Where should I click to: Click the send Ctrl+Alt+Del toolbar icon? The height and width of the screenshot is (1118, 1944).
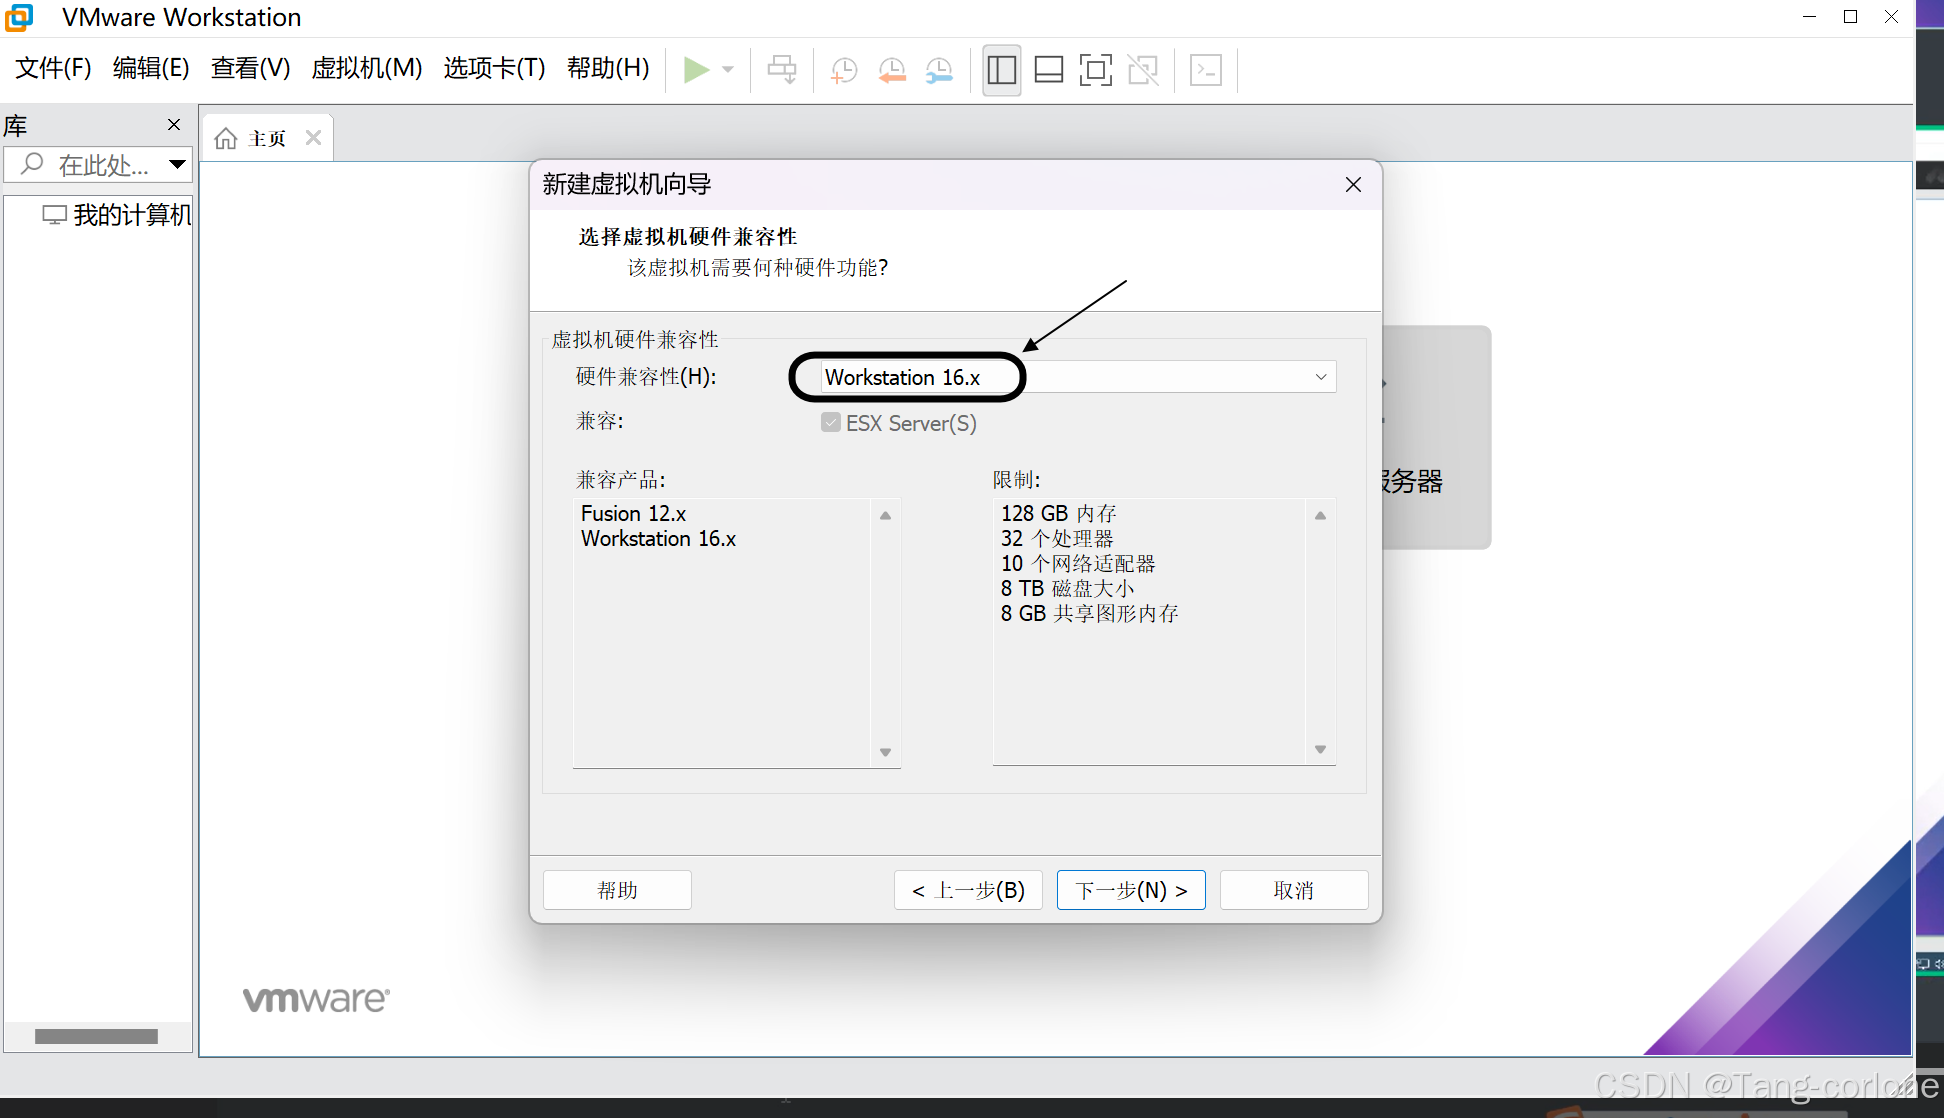coord(782,70)
